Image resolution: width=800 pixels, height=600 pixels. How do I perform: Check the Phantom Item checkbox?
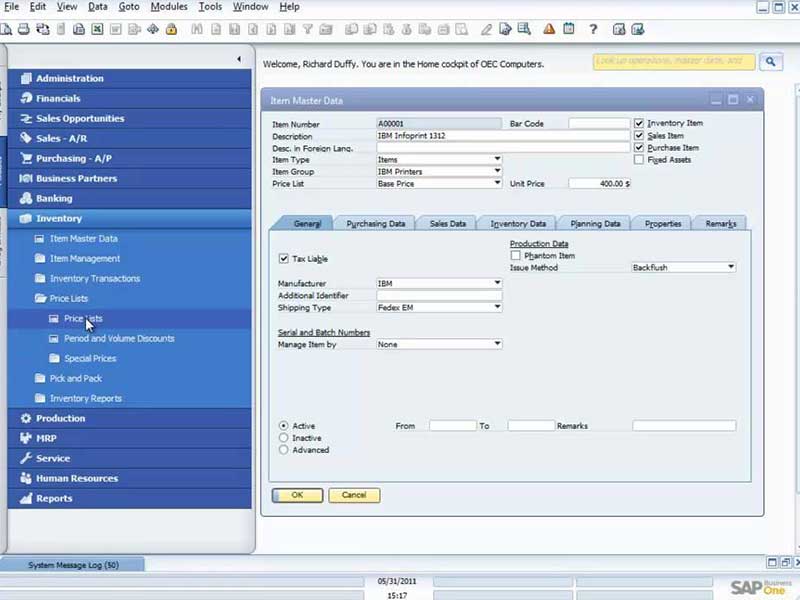(517, 255)
